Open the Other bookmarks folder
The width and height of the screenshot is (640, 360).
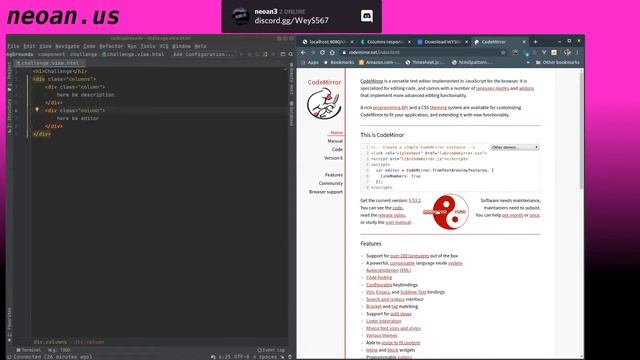click(x=558, y=62)
